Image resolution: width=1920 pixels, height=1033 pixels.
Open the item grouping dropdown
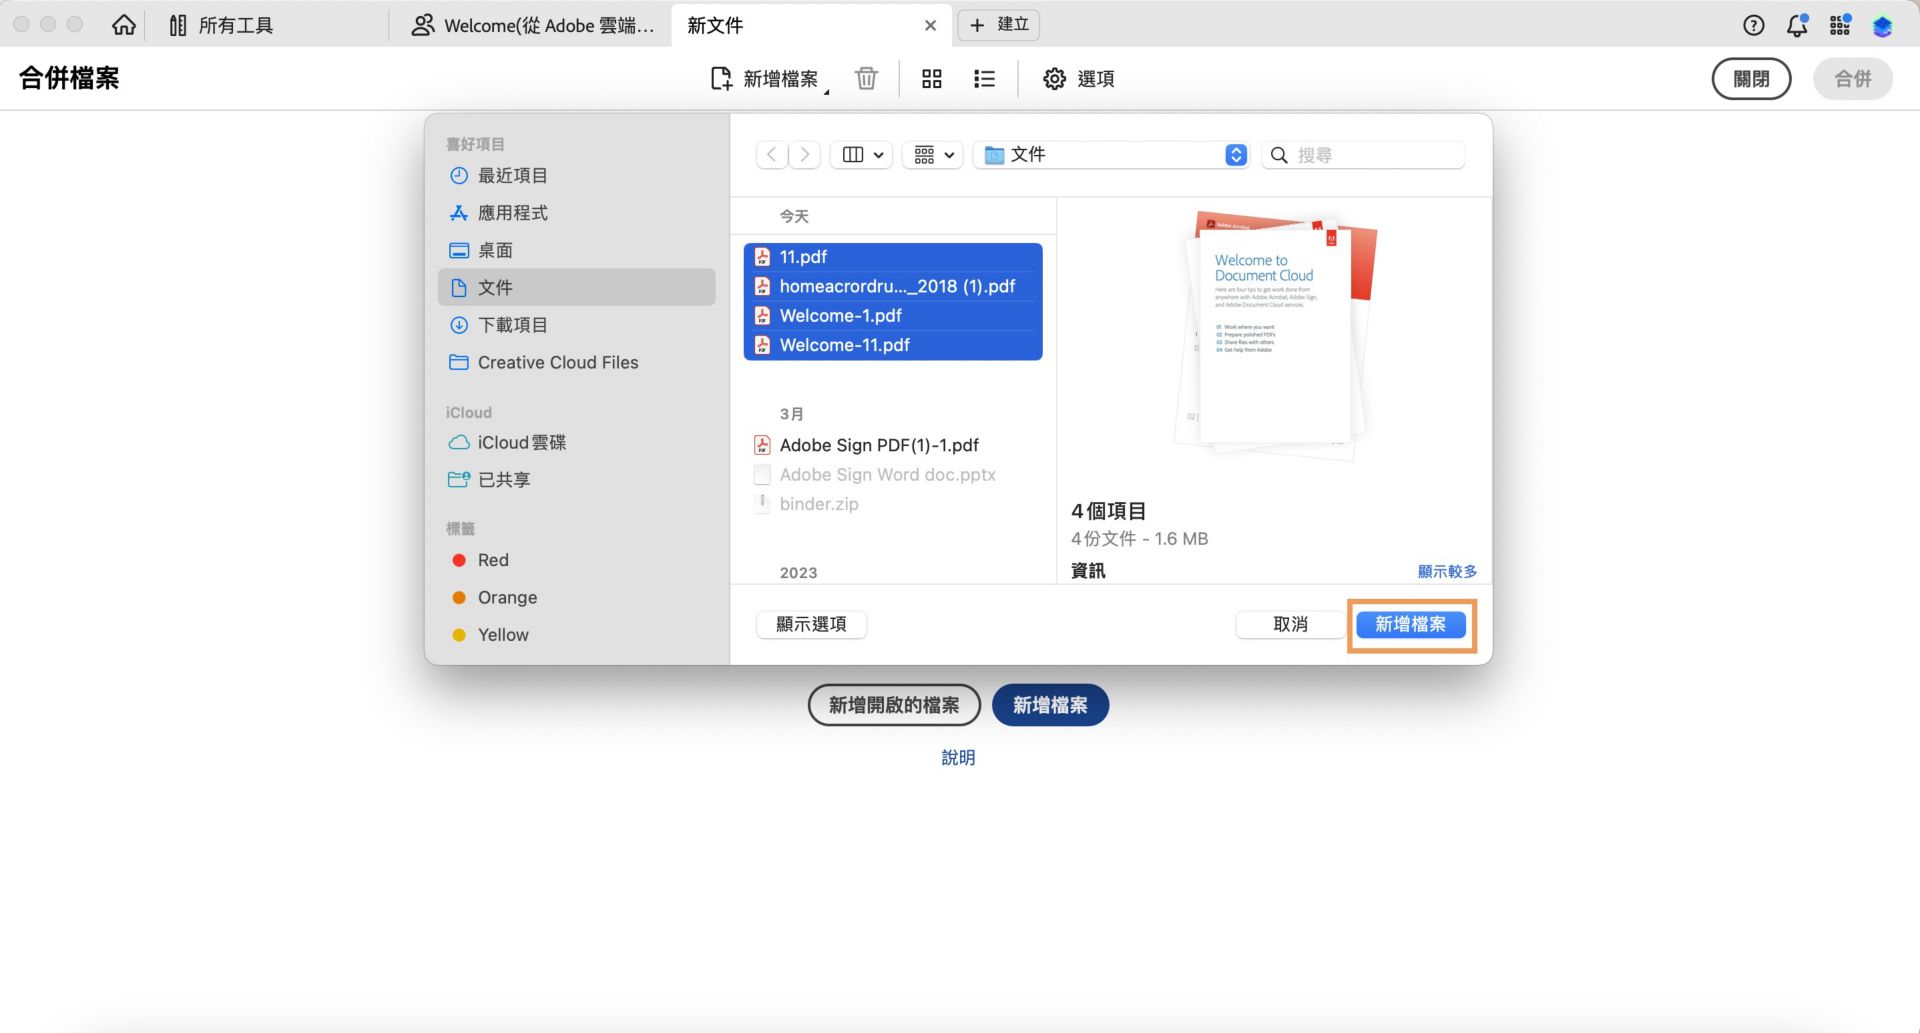coord(931,154)
